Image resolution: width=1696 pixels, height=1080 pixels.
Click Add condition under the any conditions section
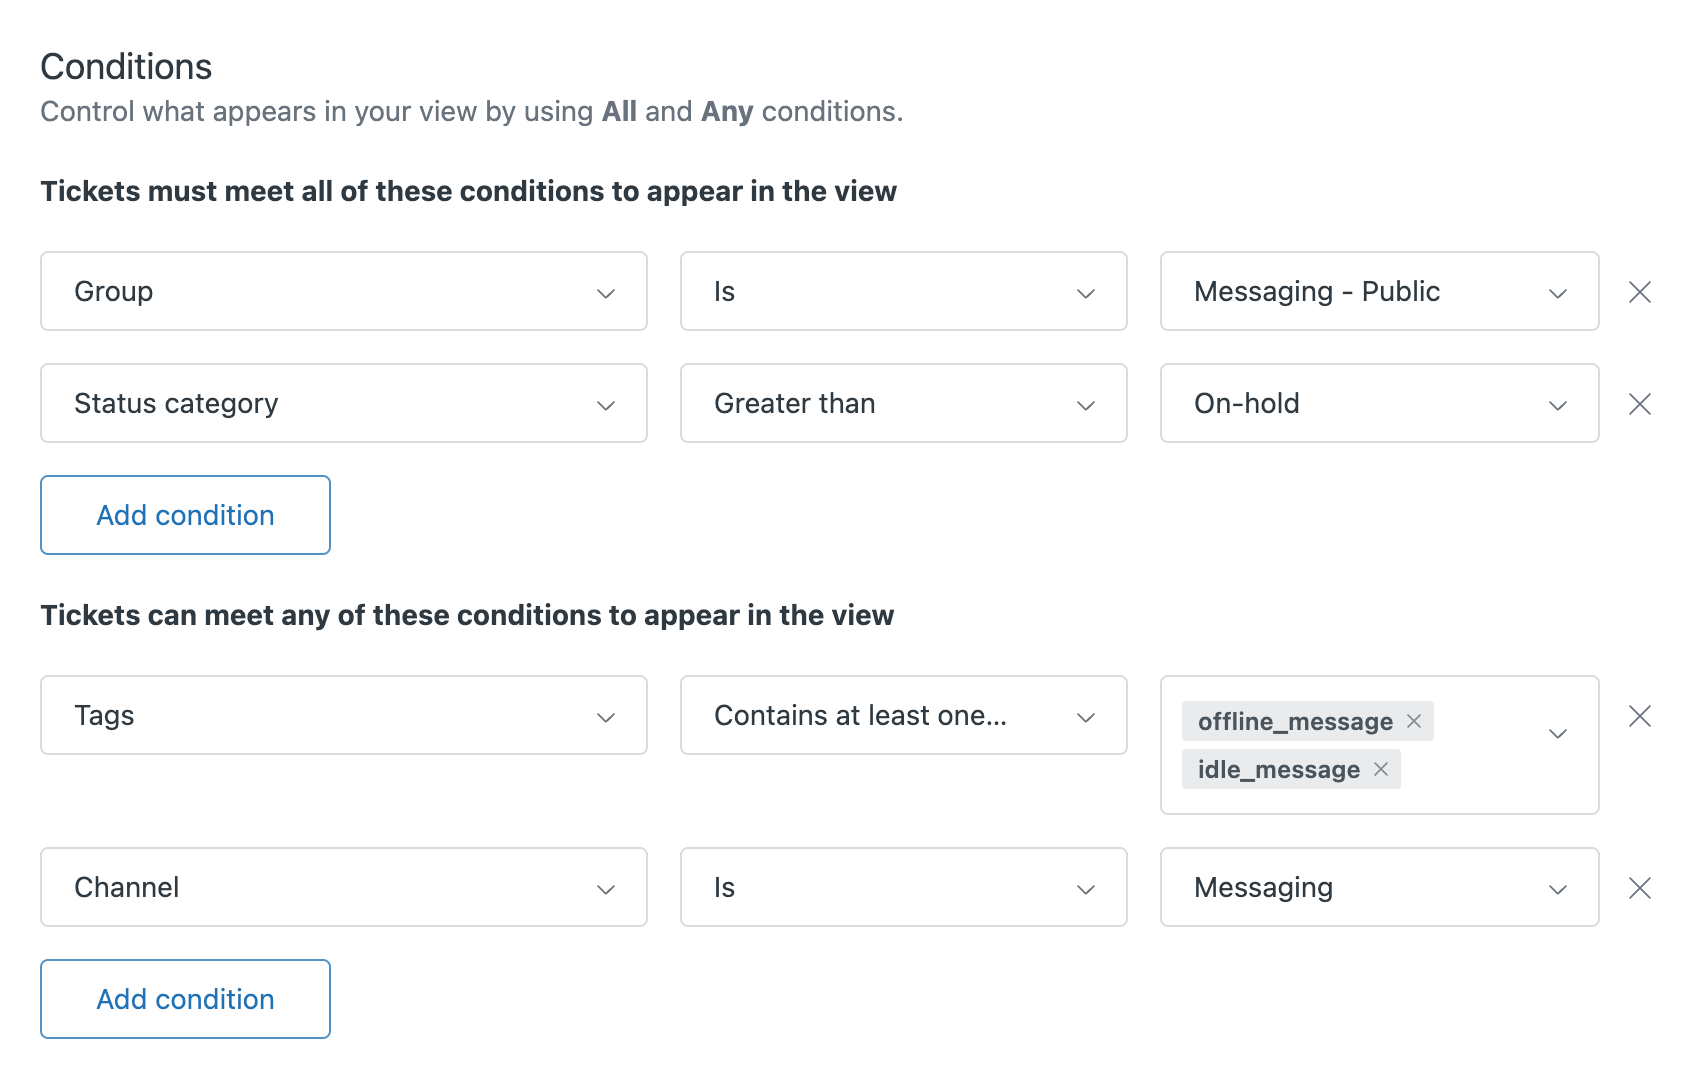(184, 998)
